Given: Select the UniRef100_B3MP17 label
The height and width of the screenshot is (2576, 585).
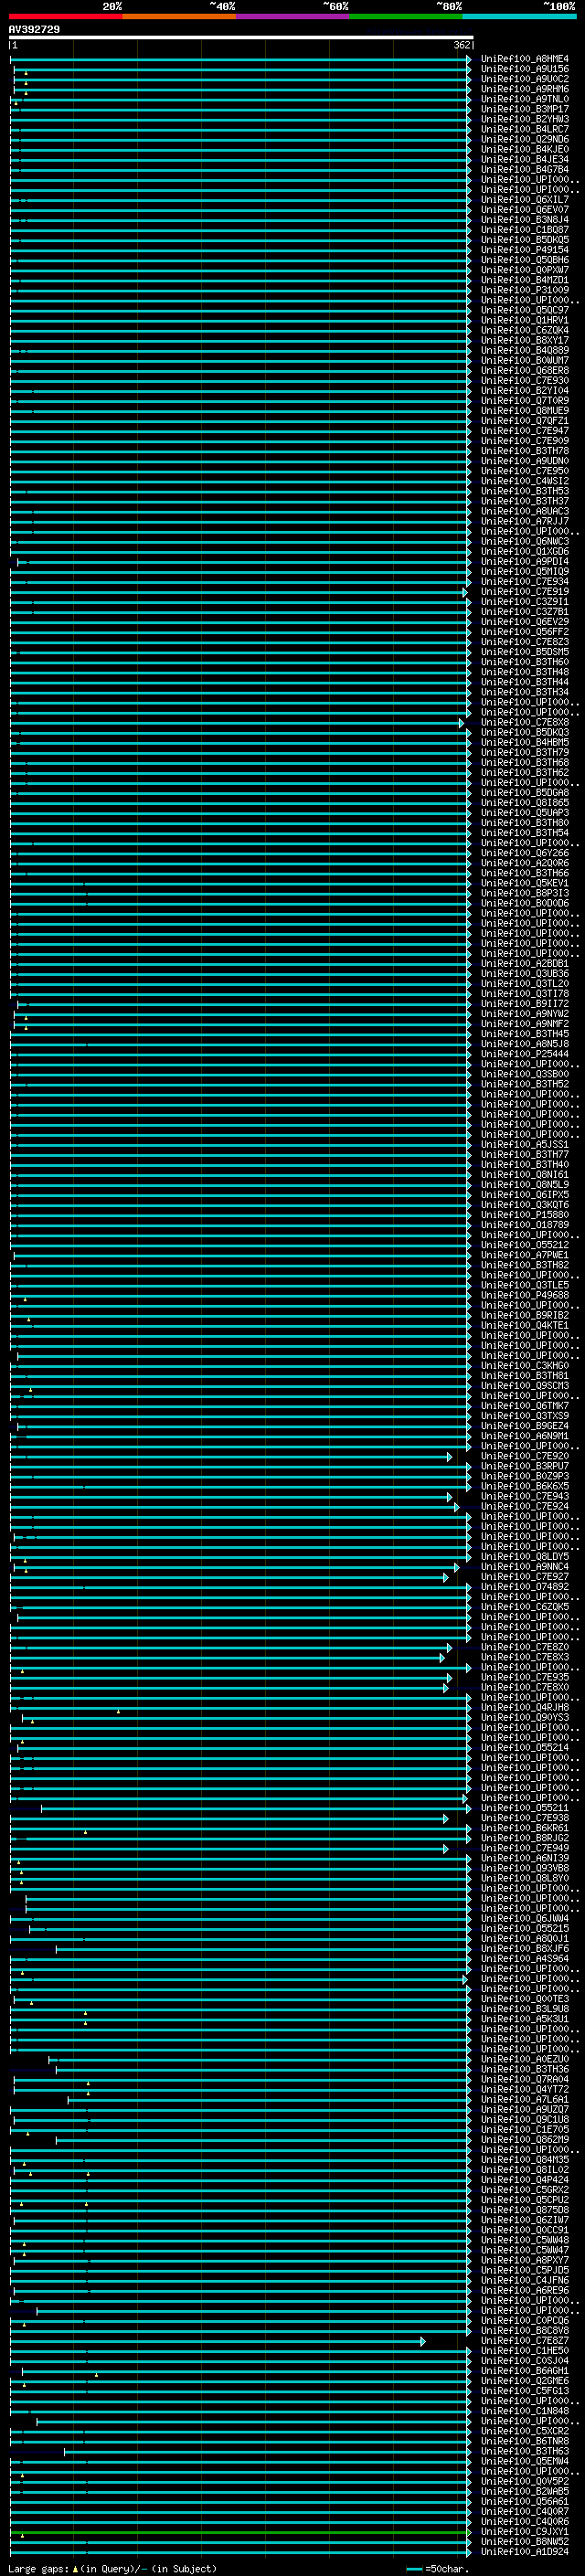Looking at the screenshot, I should click(x=525, y=109).
